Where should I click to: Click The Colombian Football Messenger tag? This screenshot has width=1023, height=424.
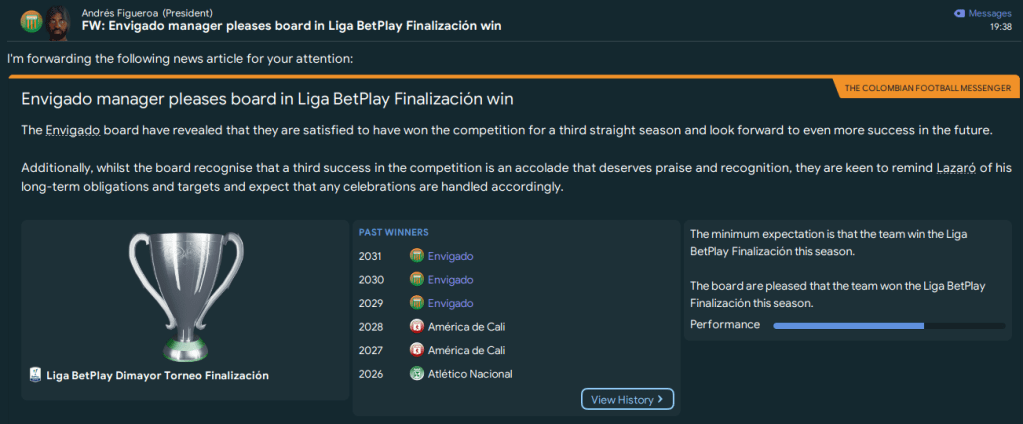point(927,88)
